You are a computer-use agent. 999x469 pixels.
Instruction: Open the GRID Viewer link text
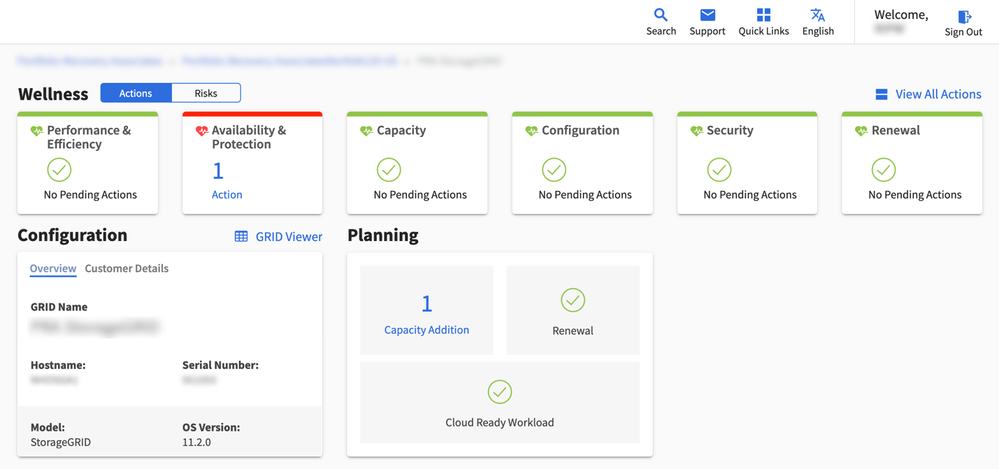pyautogui.click(x=289, y=237)
